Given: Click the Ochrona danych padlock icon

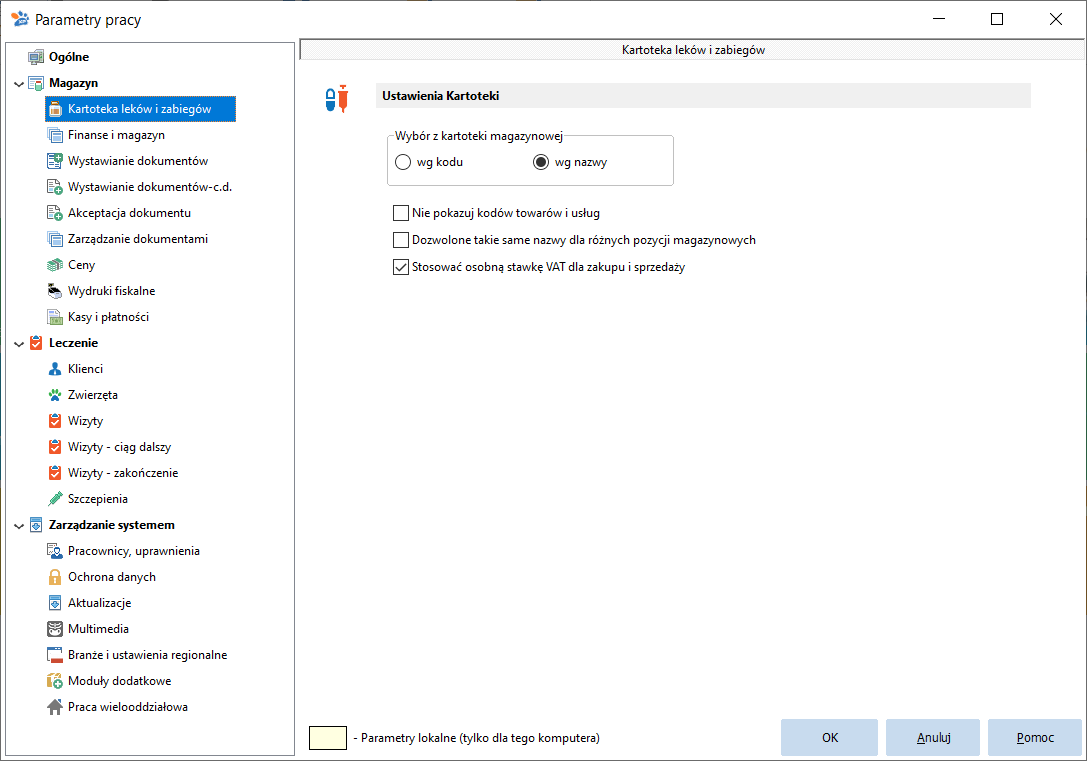Looking at the screenshot, I should 55,577.
